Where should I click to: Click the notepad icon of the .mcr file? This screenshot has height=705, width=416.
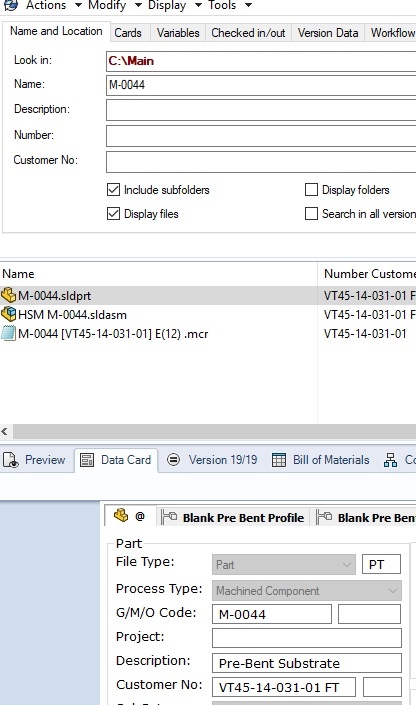coord(9,334)
